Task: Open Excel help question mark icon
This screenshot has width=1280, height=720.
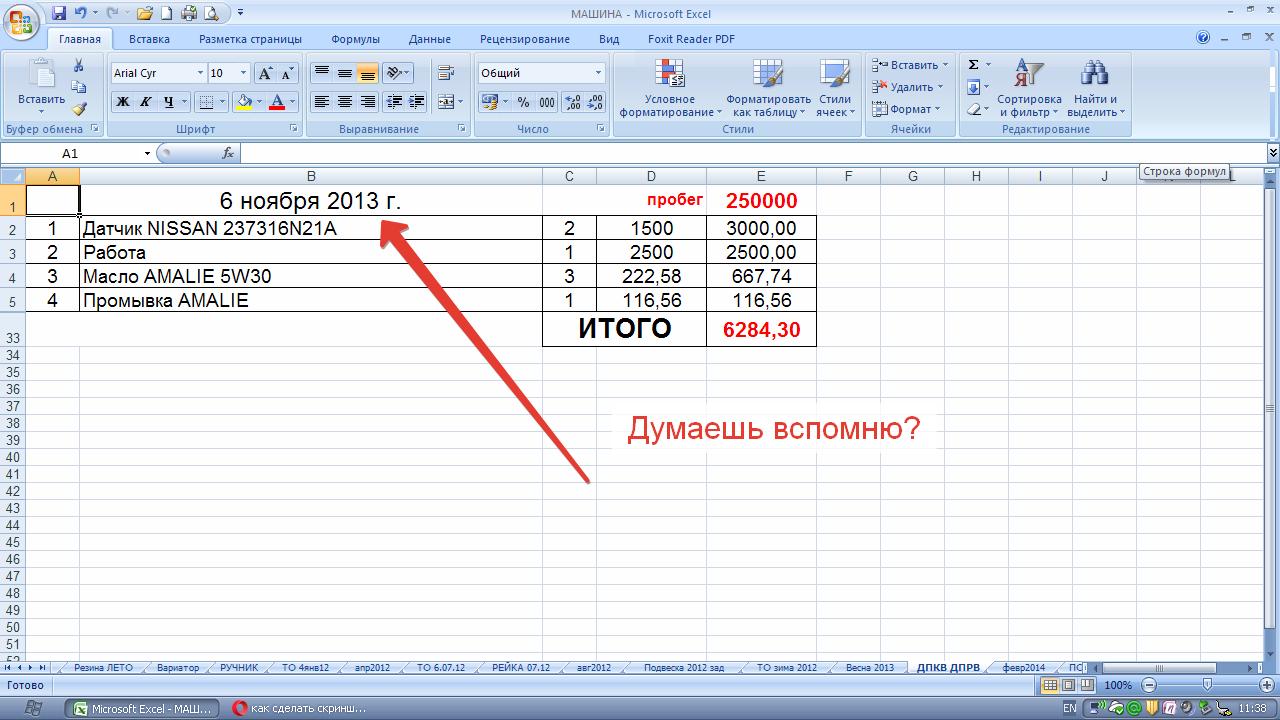Action: coord(1204,38)
